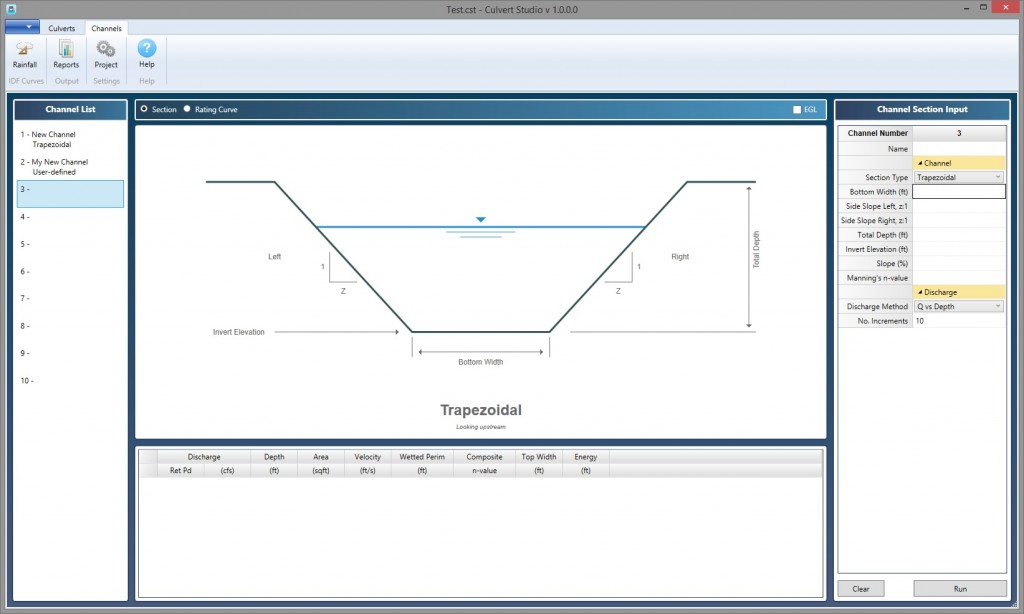Launch Help from the ribbon

(146, 55)
